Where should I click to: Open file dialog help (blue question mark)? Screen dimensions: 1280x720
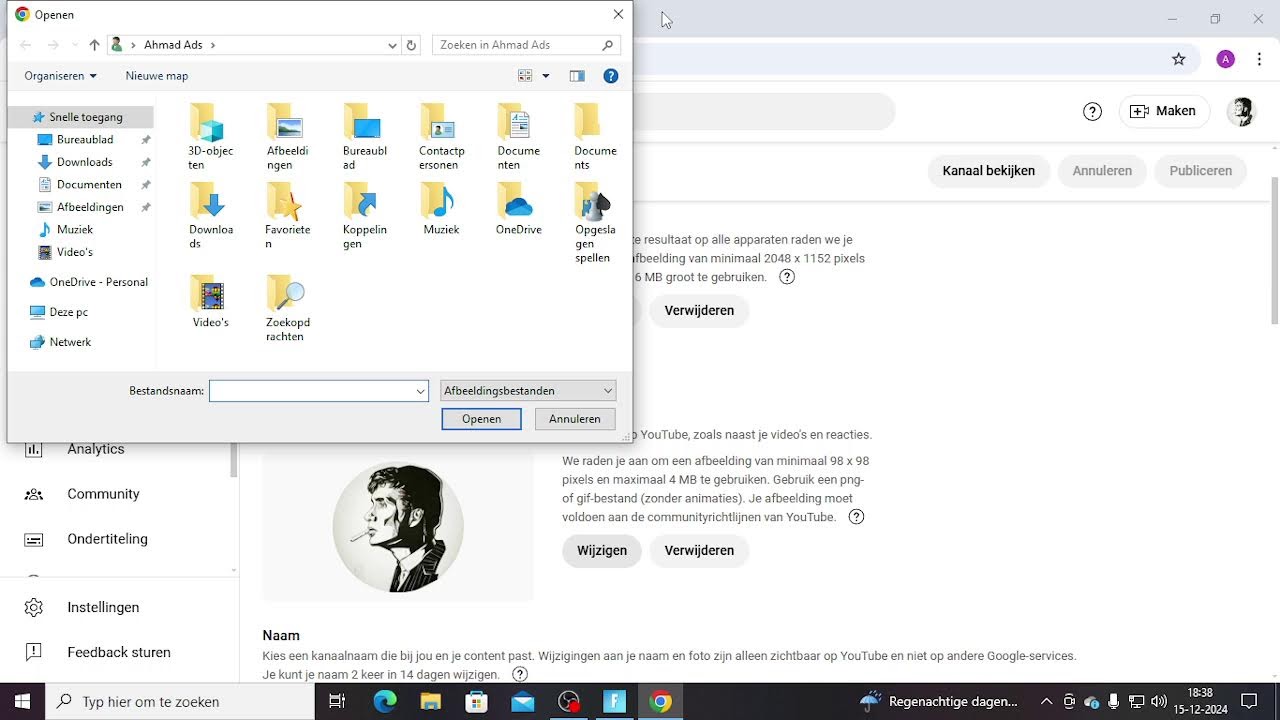(x=611, y=76)
